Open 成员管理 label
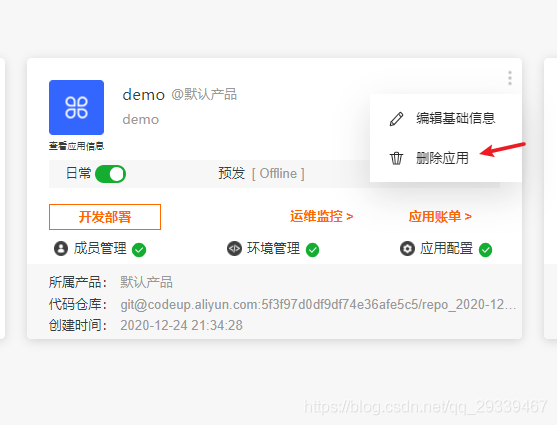The height and width of the screenshot is (425, 557). pyautogui.click(x=100, y=248)
